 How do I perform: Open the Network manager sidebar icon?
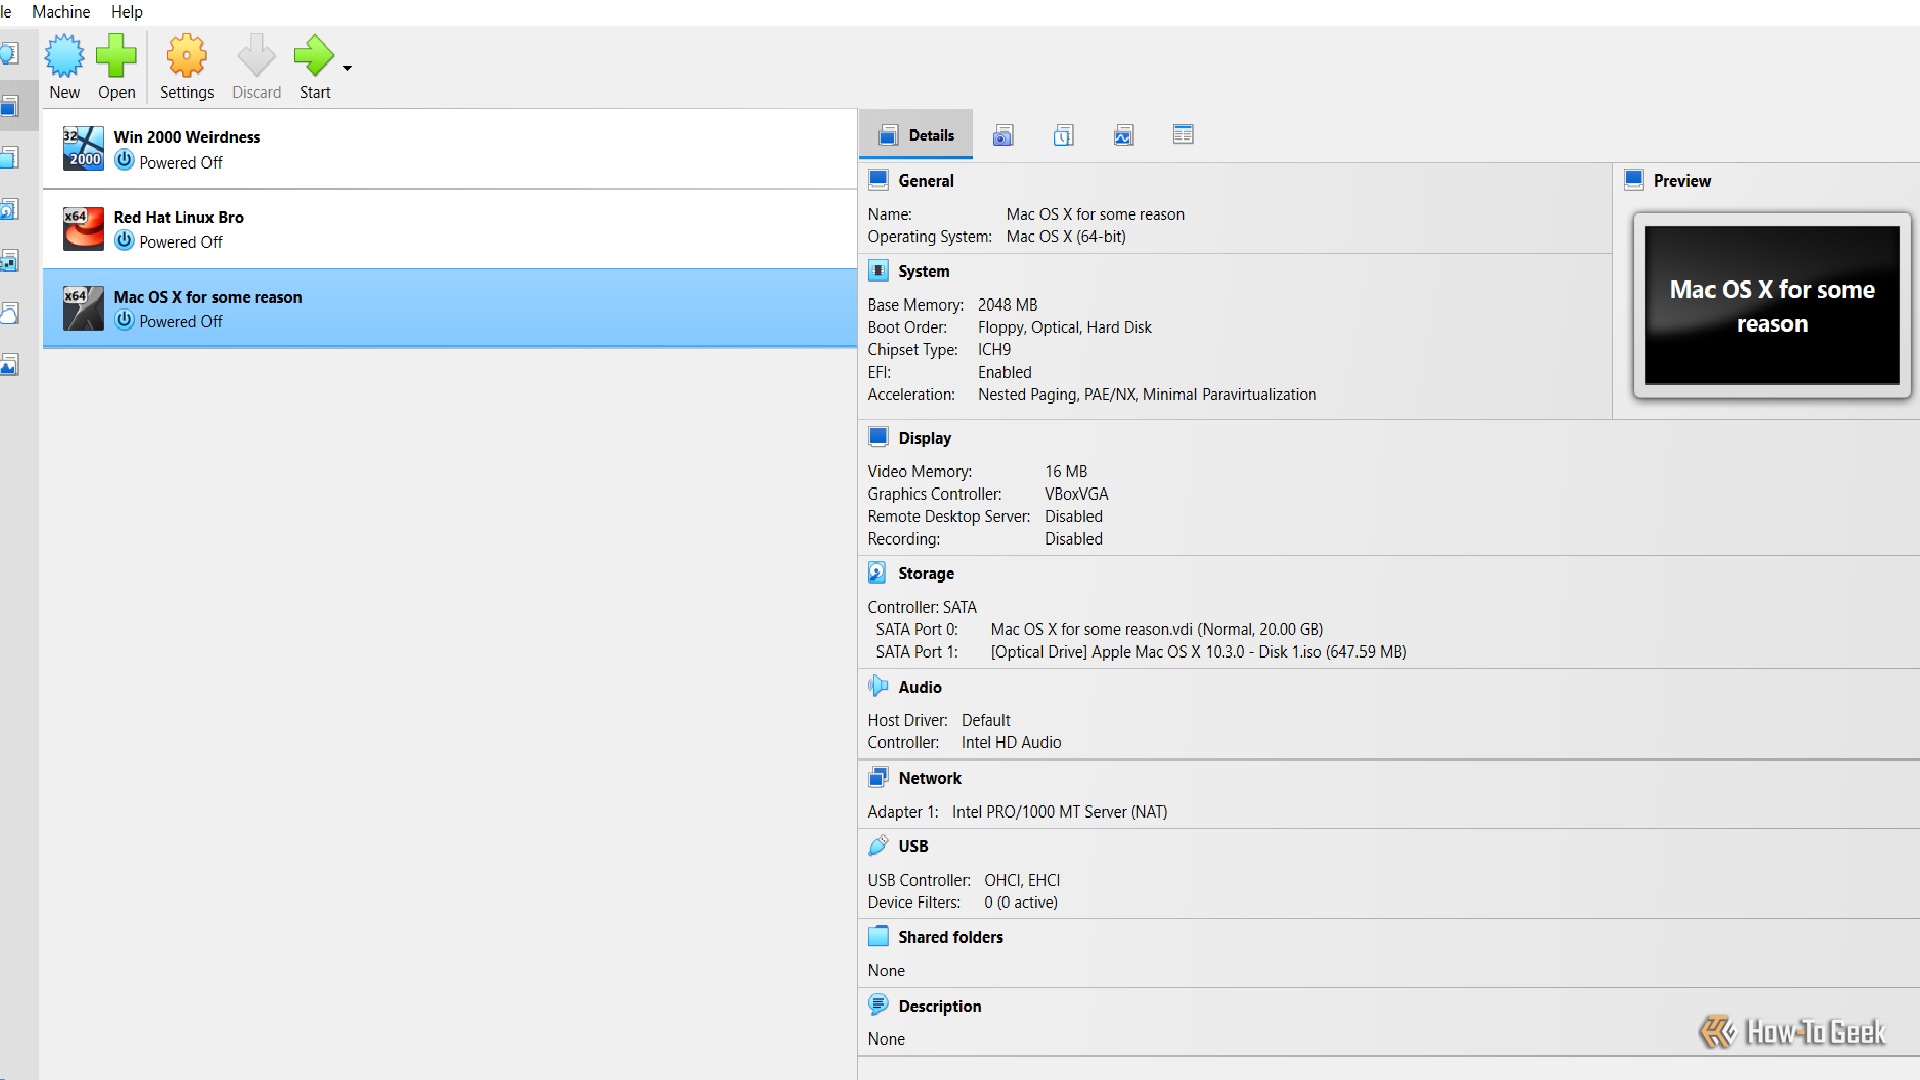pyautogui.click(x=9, y=261)
